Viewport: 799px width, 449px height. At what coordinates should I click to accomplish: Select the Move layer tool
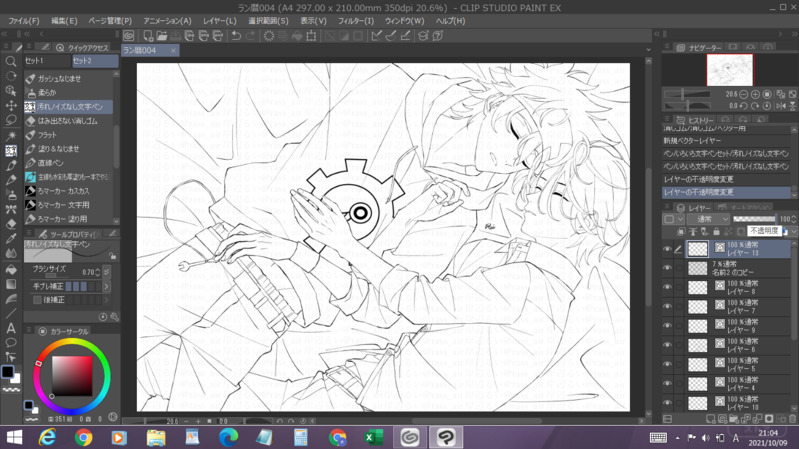(11, 105)
